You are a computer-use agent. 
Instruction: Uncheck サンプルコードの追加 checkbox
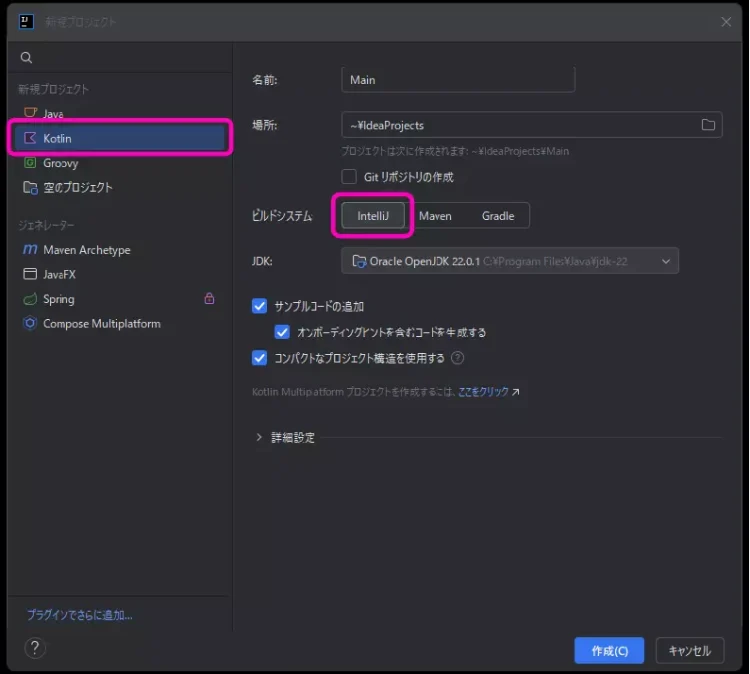click(259, 306)
